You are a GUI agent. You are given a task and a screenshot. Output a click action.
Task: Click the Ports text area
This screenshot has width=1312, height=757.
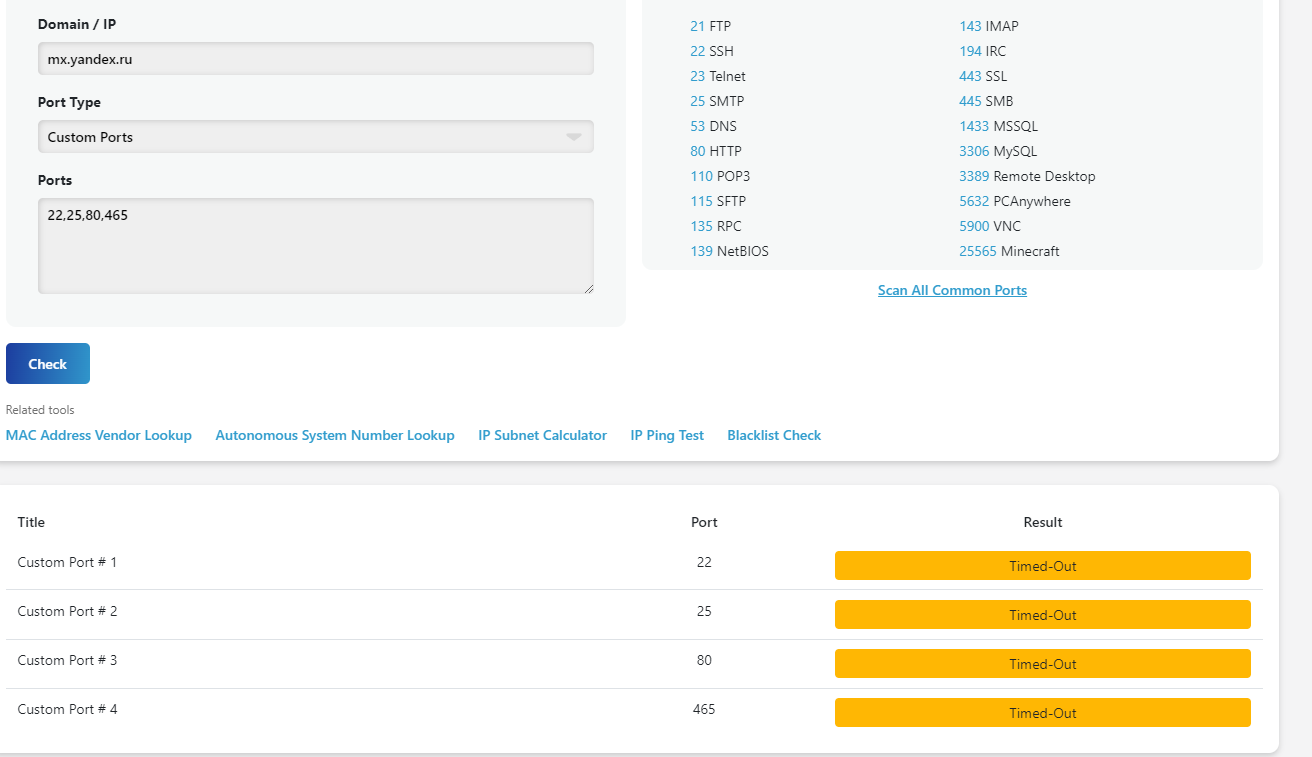[x=316, y=246]
